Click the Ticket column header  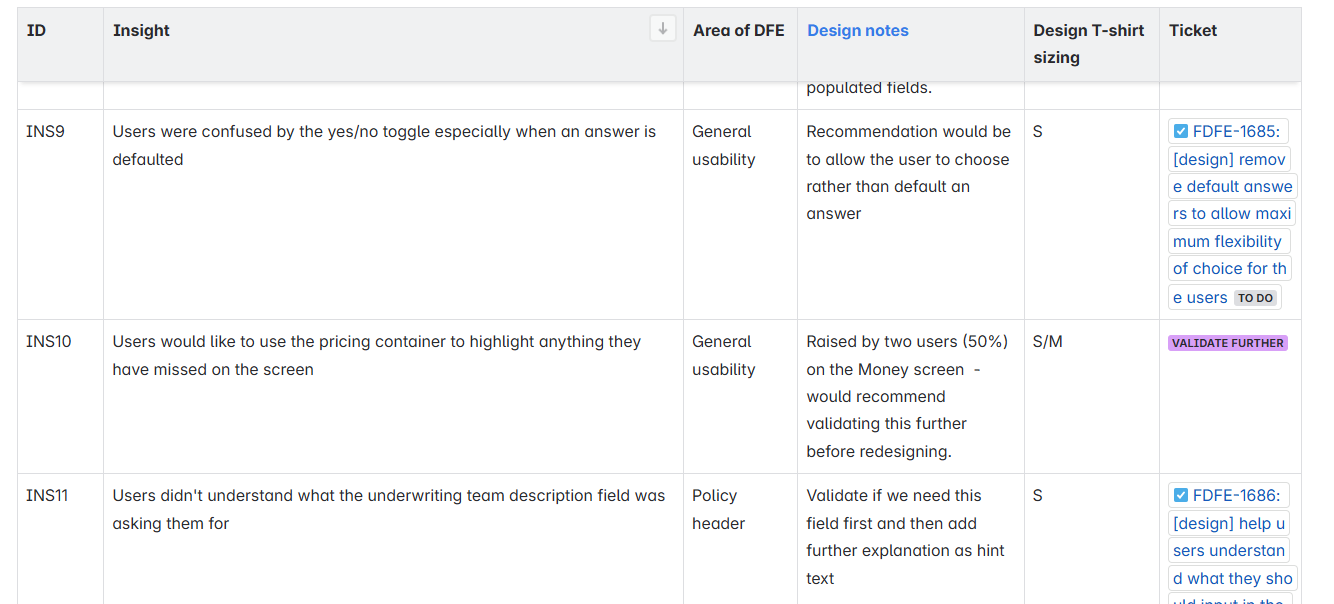coord(1192,31)
